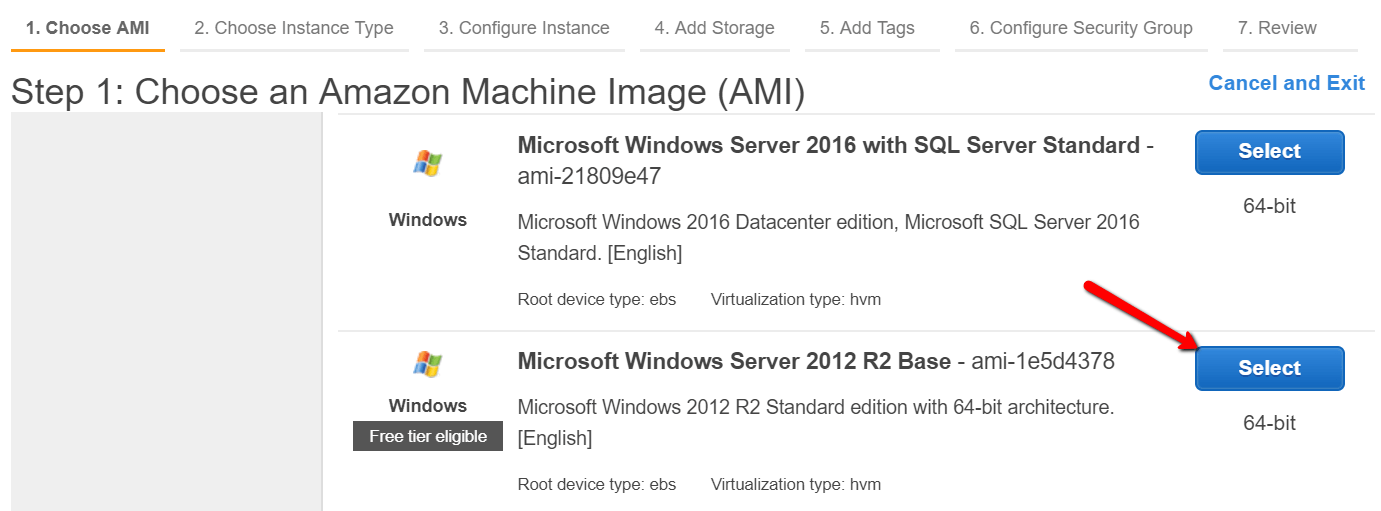
Task: Open the 4. Add Storage tab
Action: point(714,28)
